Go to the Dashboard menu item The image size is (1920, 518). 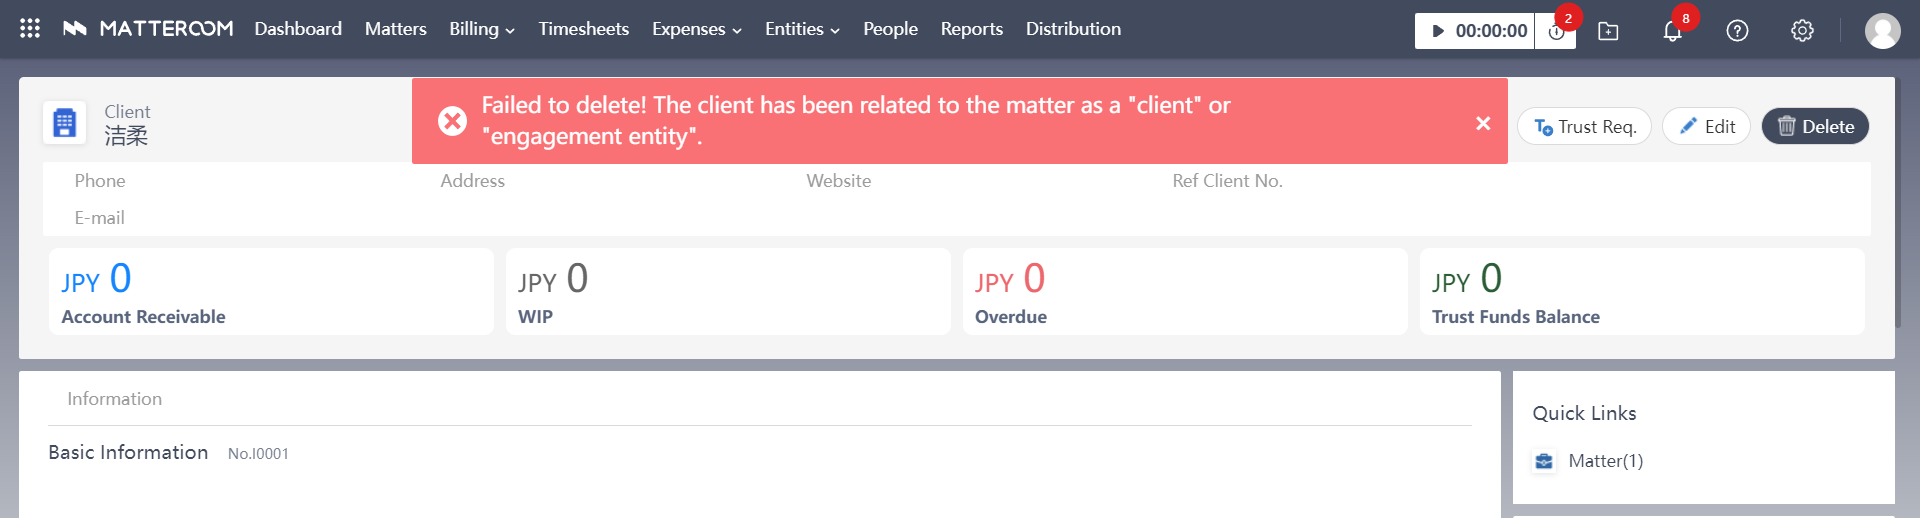[x=298, y=29]
